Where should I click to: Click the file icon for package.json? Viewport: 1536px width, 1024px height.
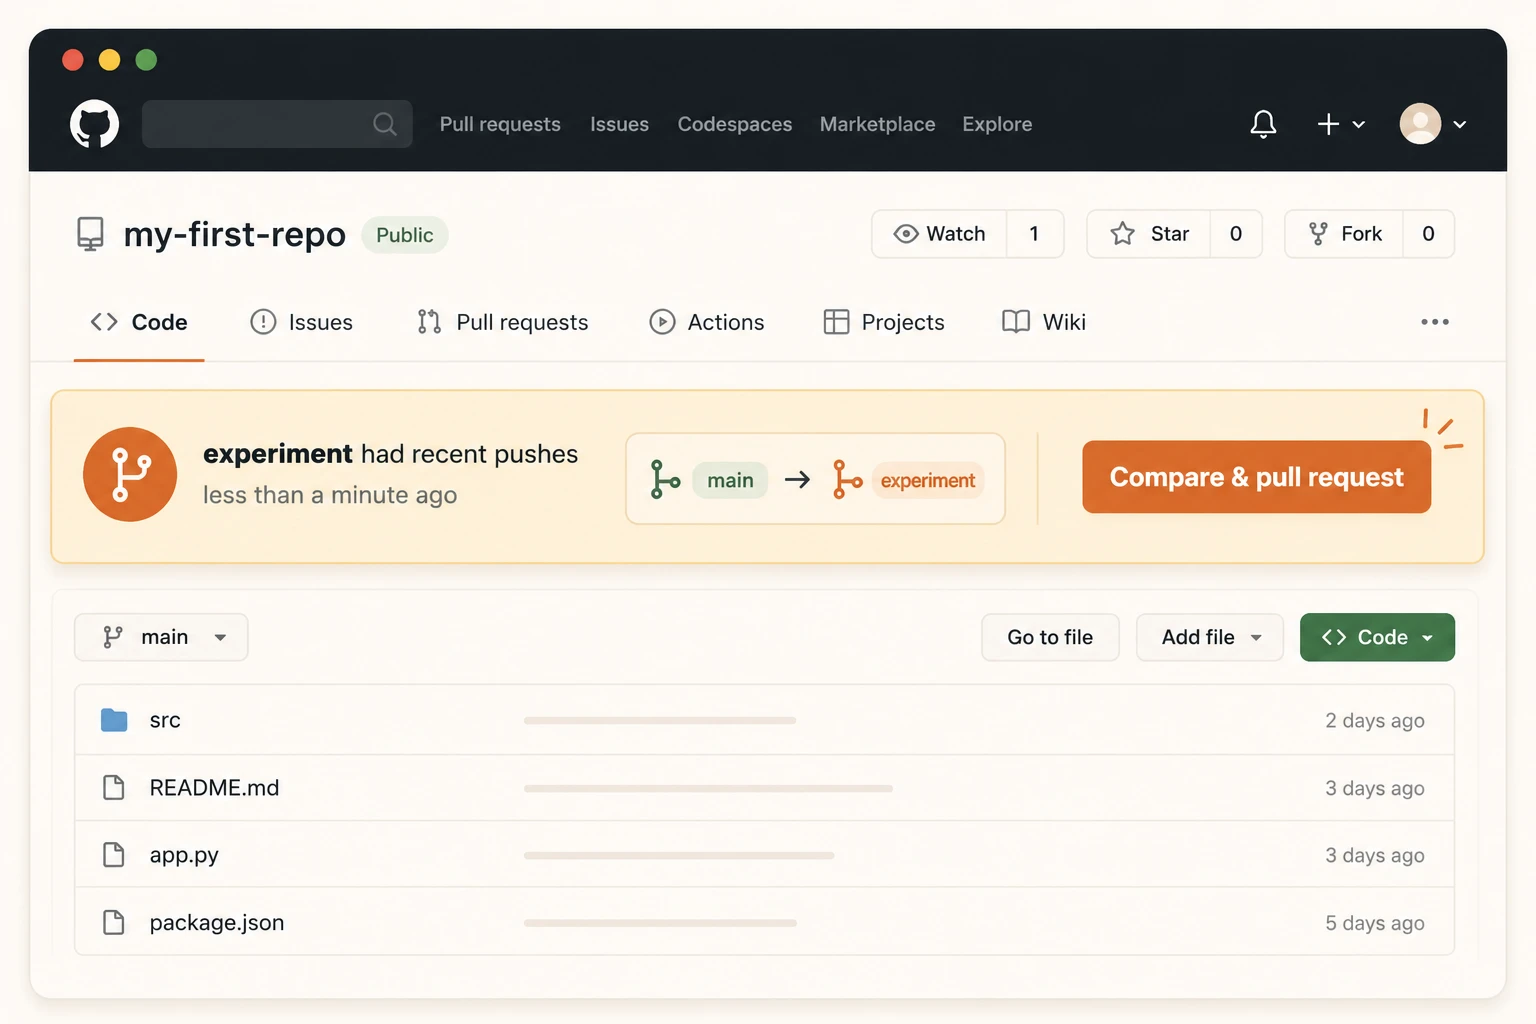114,922
